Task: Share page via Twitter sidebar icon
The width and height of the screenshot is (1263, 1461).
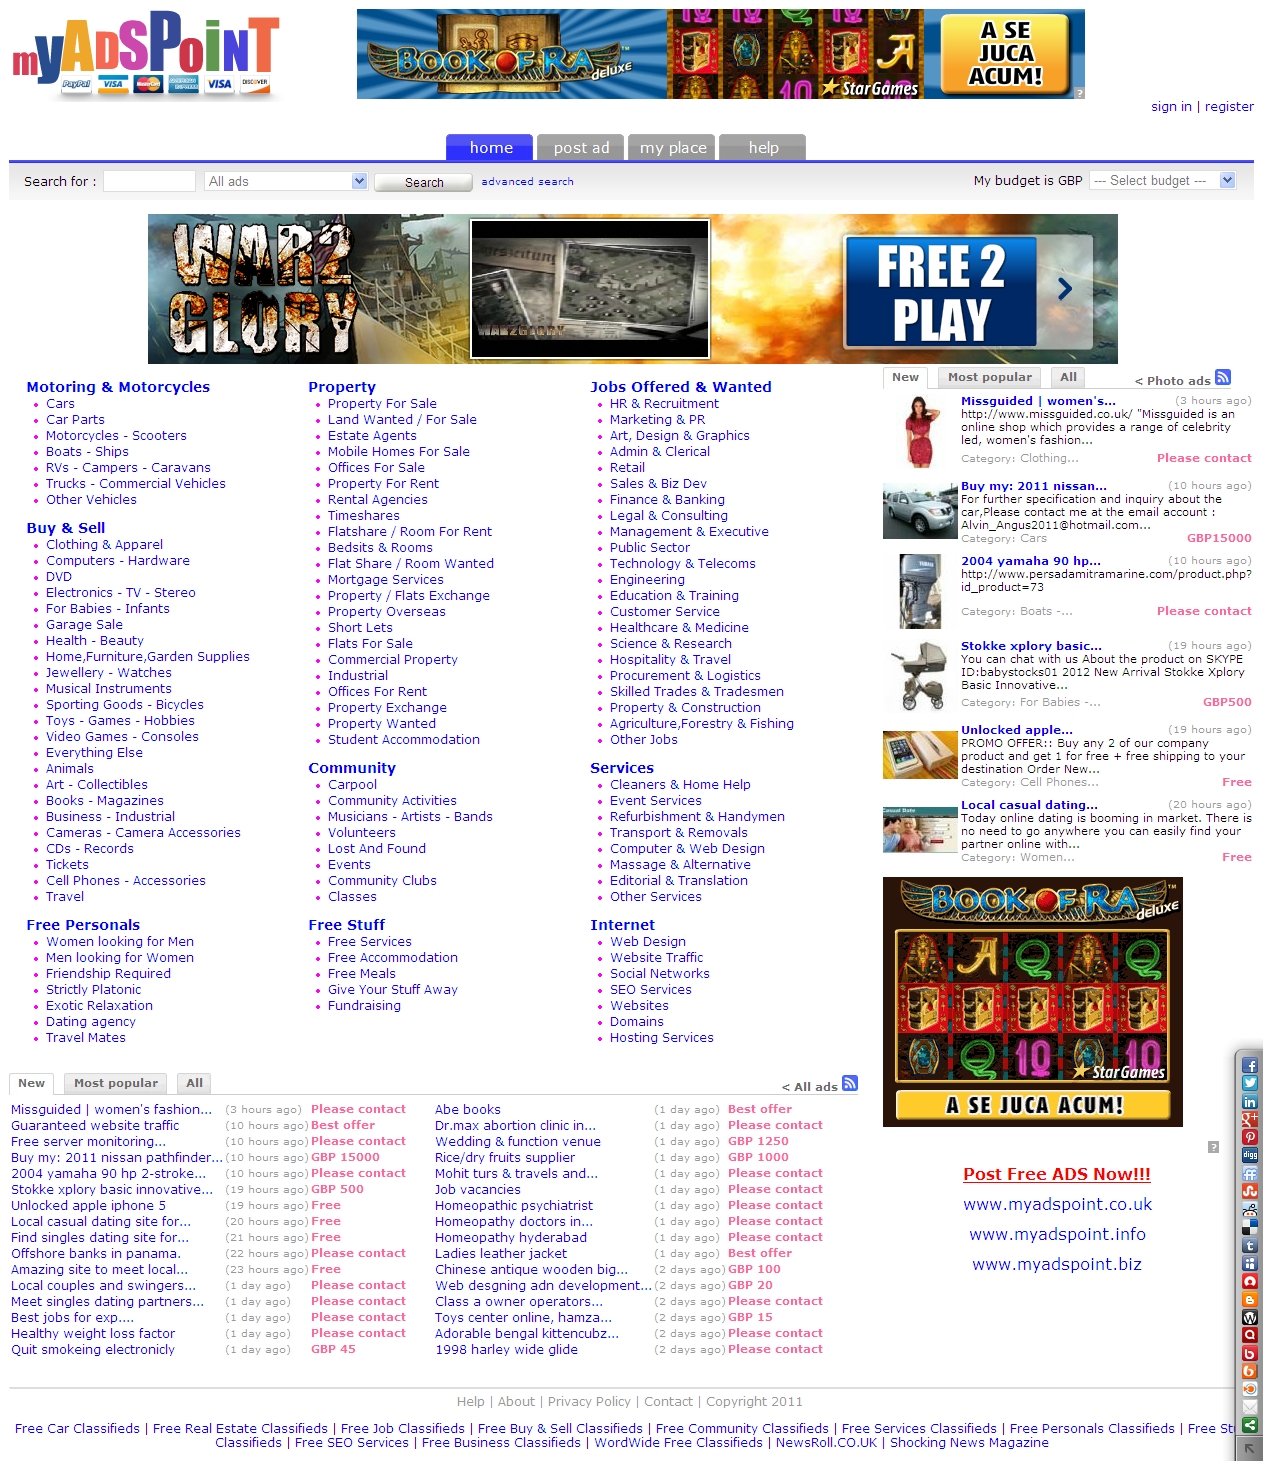Action: [x=1250, y=1083]
